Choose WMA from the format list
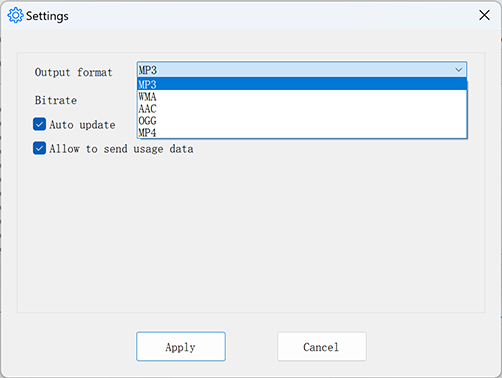The width and height of the screenshot is (502, 378). click(x=302, y=97)
